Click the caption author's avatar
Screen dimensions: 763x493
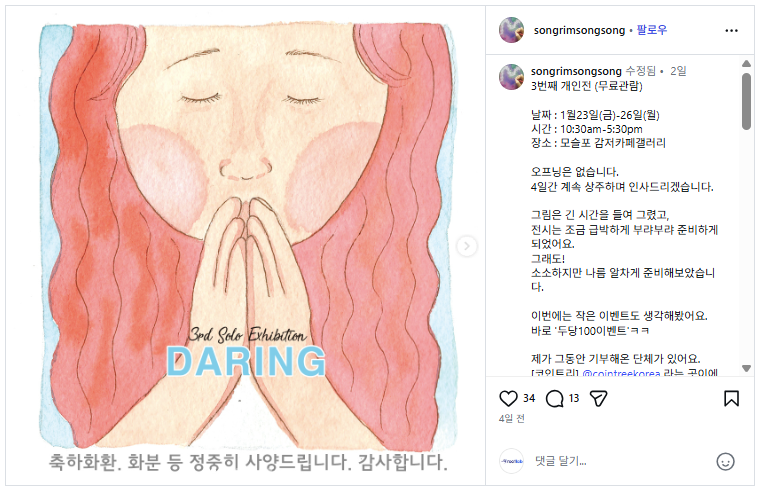click(x=511, y=77)
